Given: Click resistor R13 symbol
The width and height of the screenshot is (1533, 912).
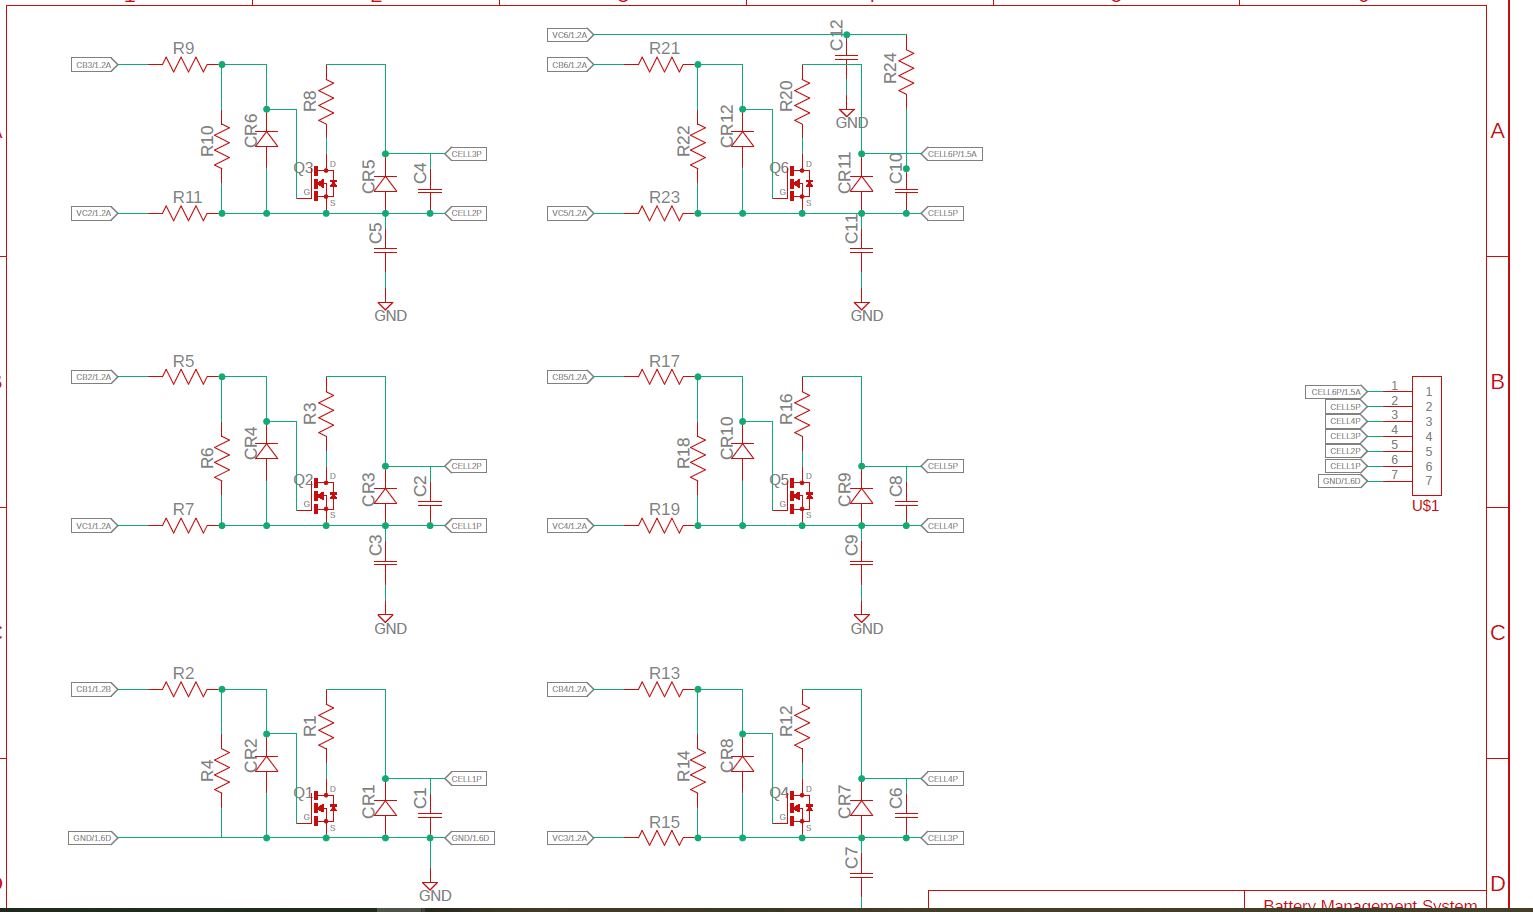Looking at the screenshot, I should (660, 689).
